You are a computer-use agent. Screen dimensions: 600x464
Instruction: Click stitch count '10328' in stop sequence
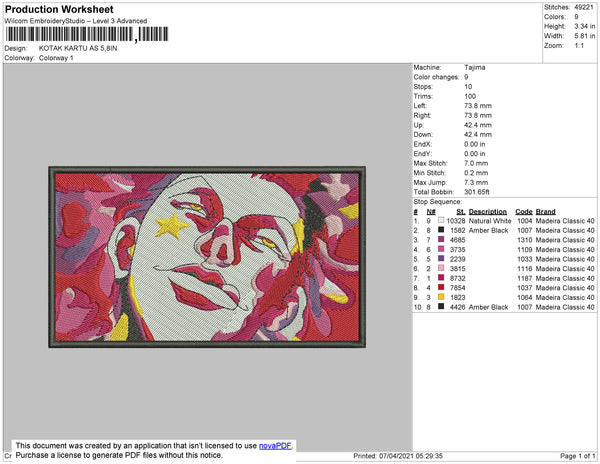tap(456, 221)
